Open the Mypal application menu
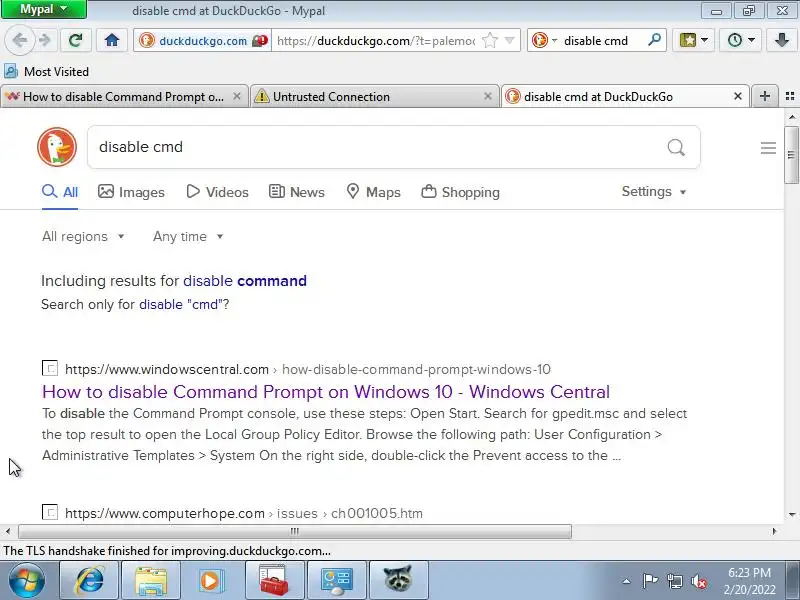This screenshot has height=600, width=800. (44, 9)
